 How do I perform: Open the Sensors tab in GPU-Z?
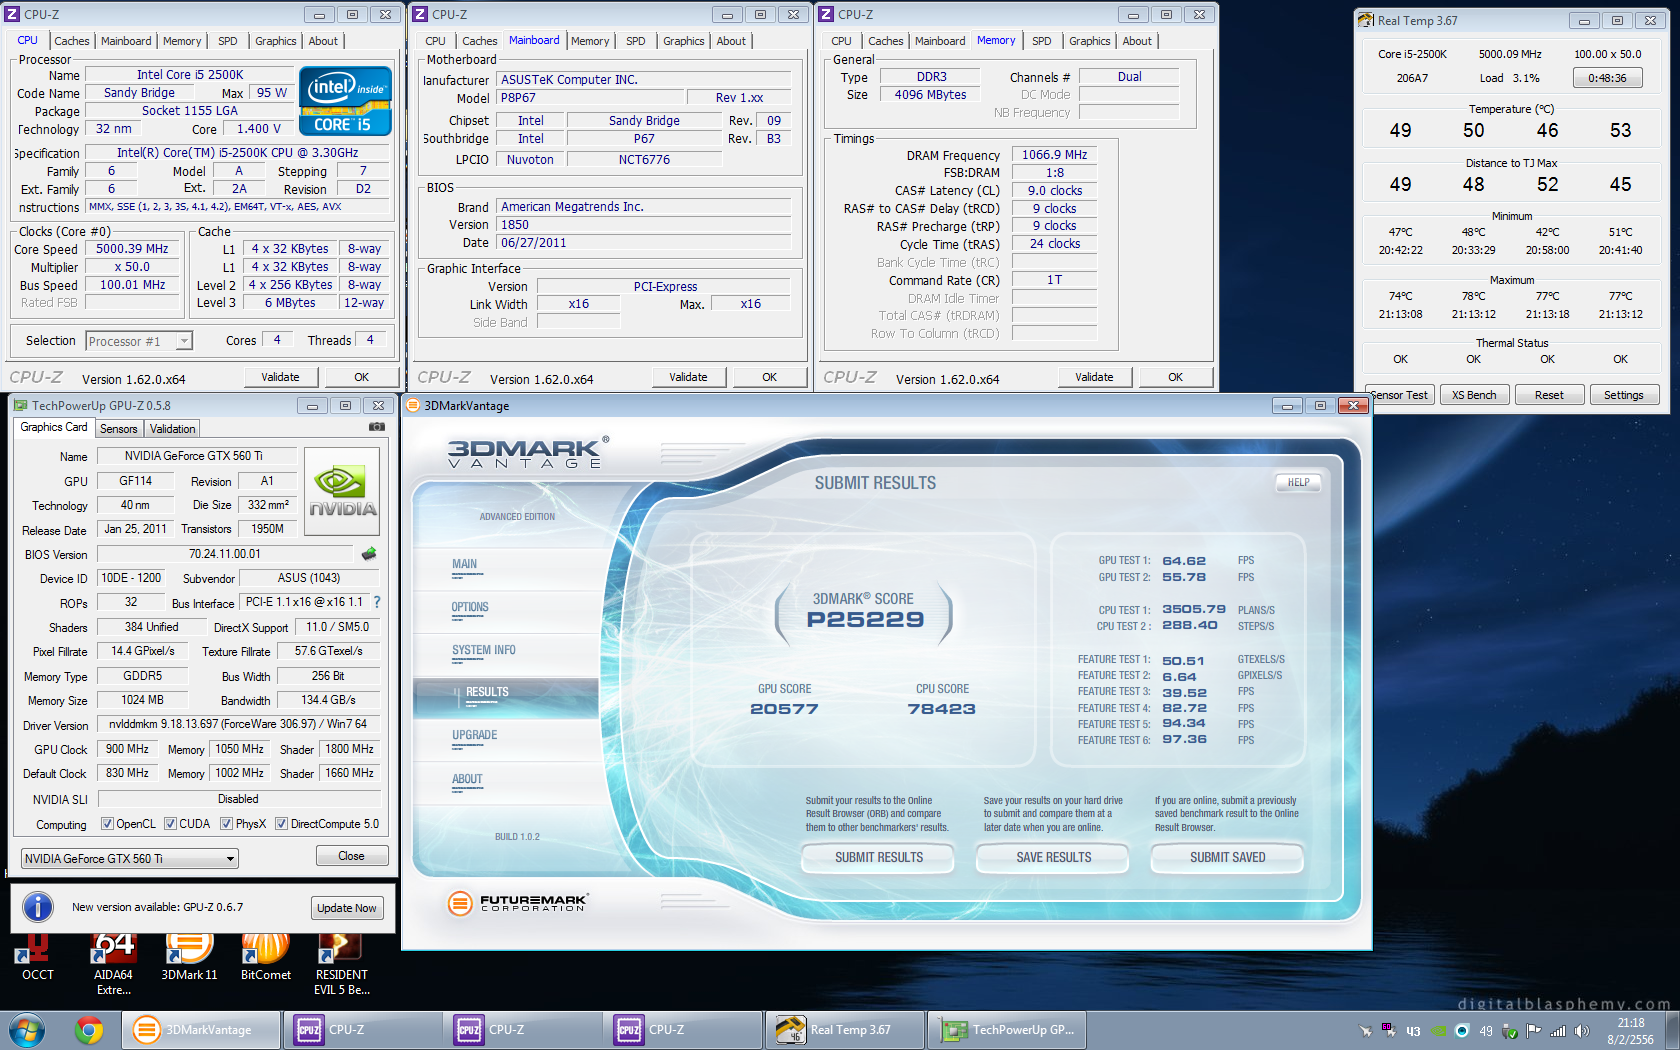pyautogui.click(x=119, y=429)
